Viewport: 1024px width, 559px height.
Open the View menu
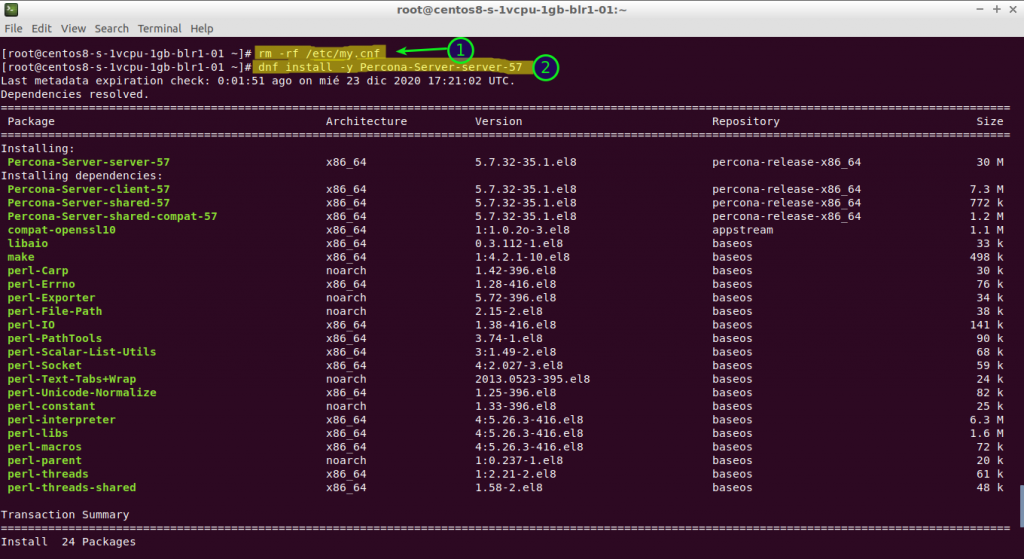(x=73, y=29)
